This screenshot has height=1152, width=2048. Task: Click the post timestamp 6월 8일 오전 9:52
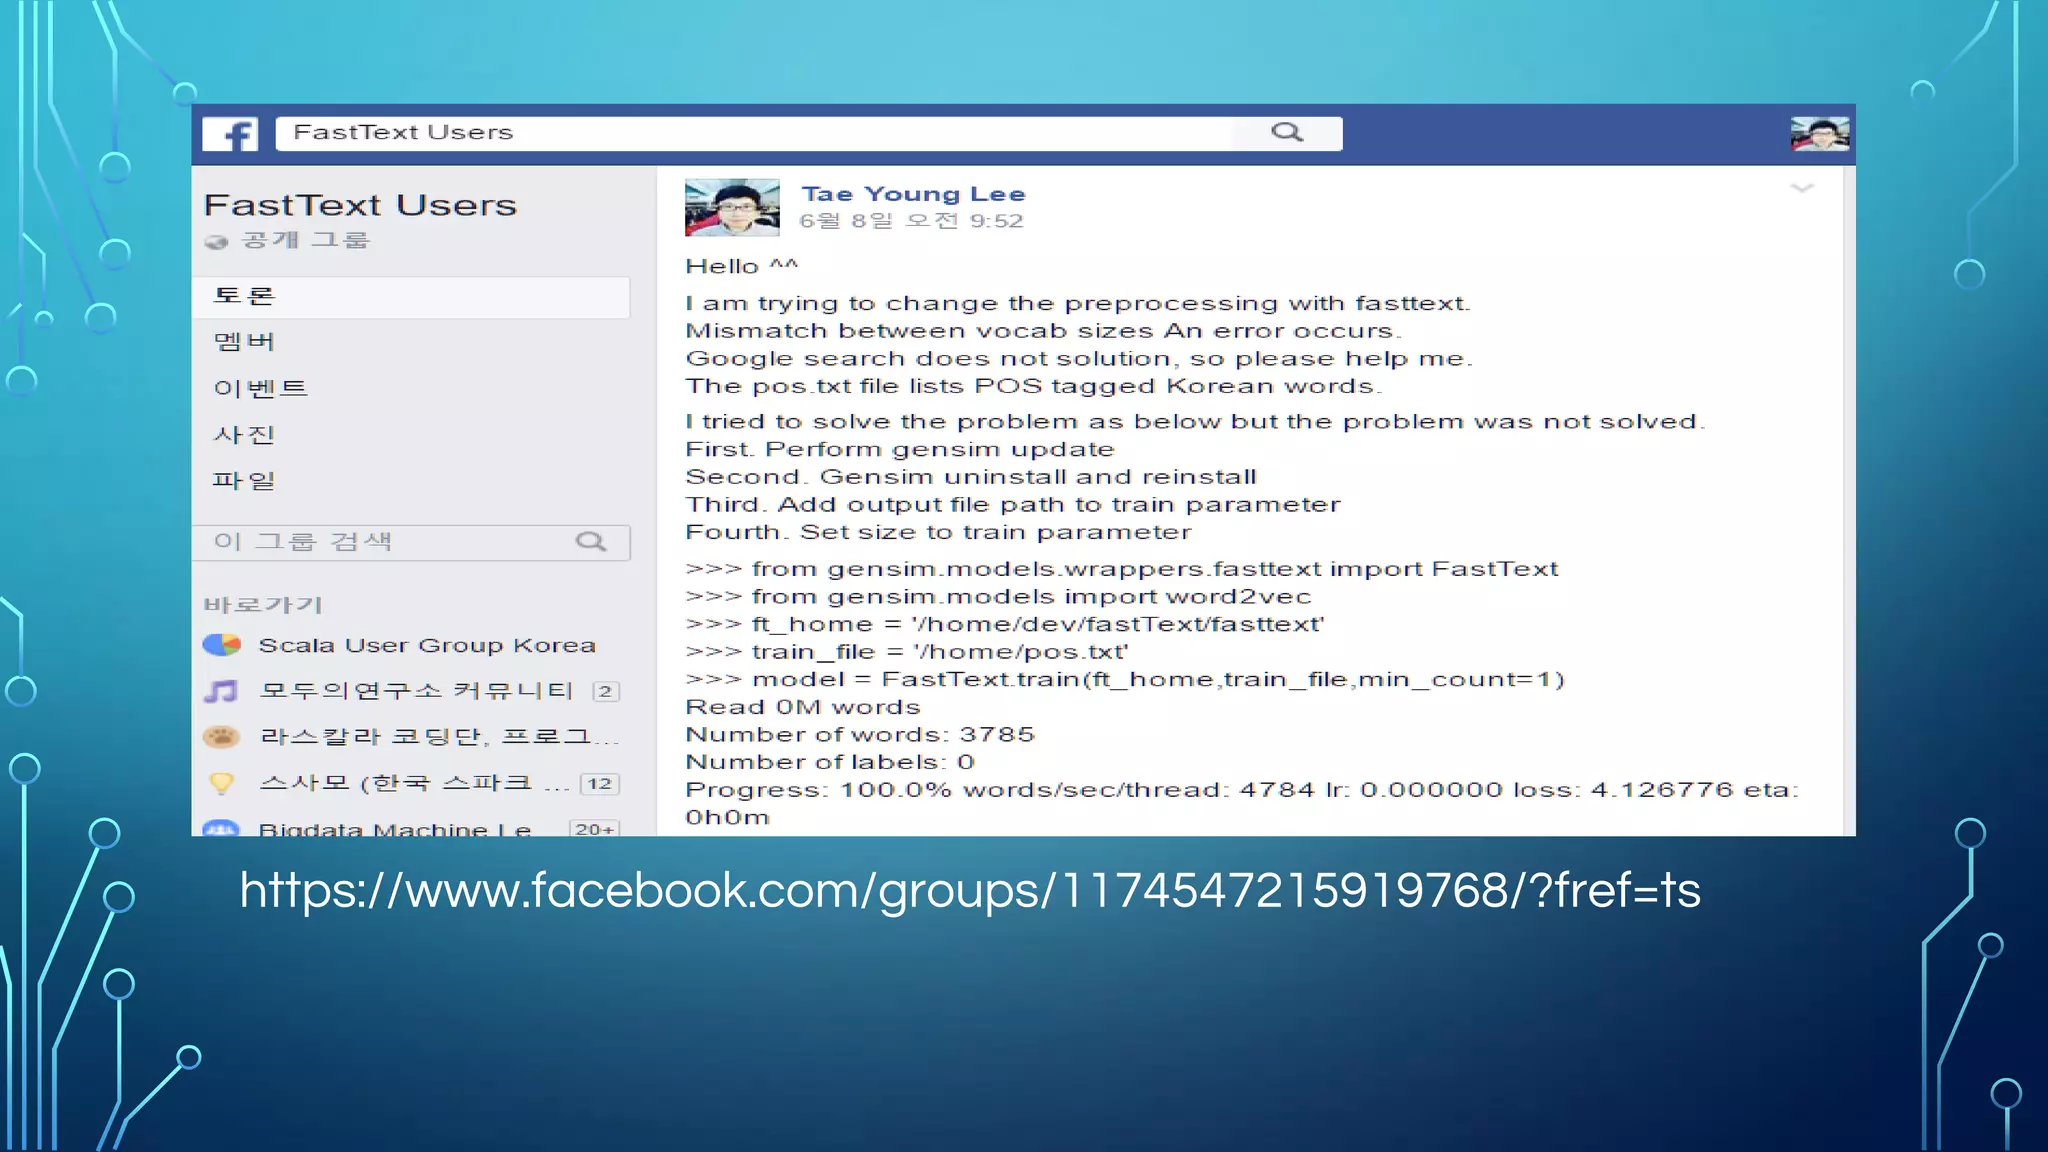tap(911, 221)
